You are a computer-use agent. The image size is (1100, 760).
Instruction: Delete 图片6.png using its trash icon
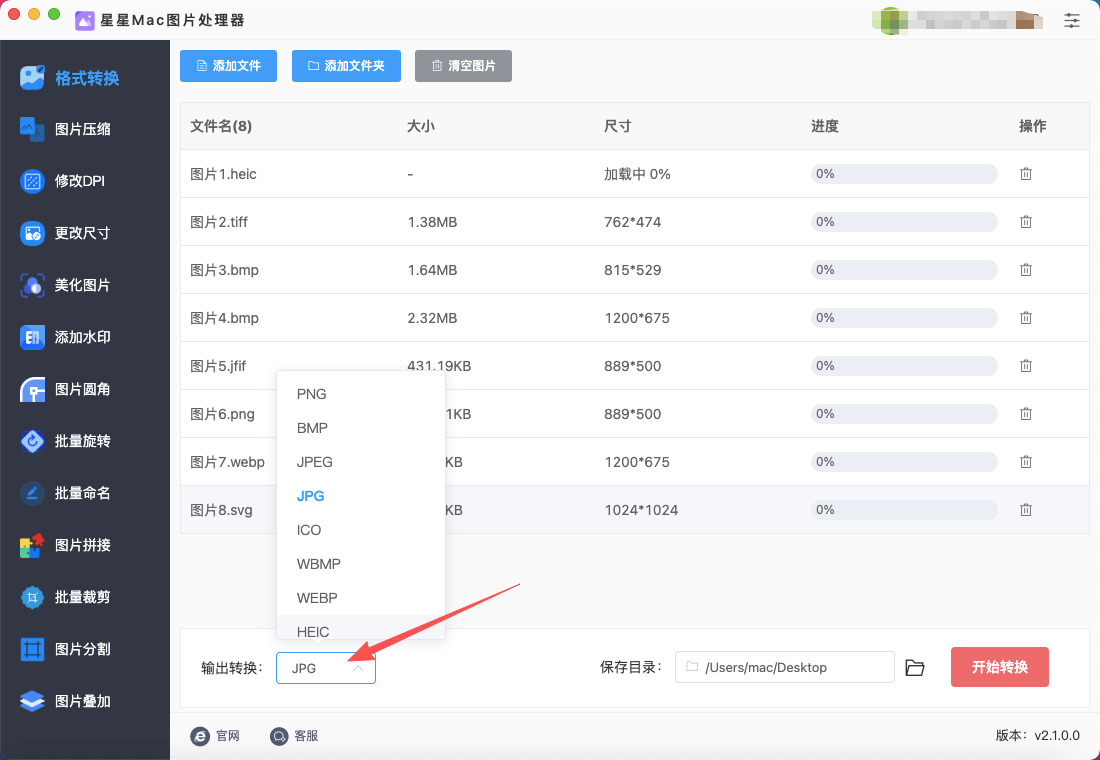1026,414
